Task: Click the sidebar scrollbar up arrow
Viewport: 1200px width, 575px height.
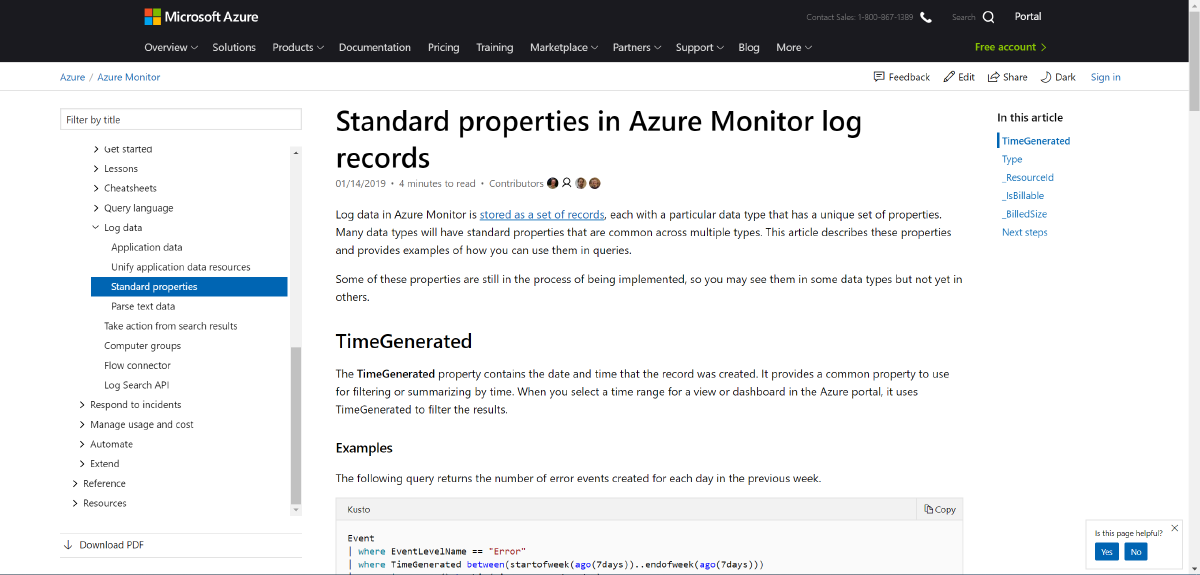Action: (x=295, y=153)
